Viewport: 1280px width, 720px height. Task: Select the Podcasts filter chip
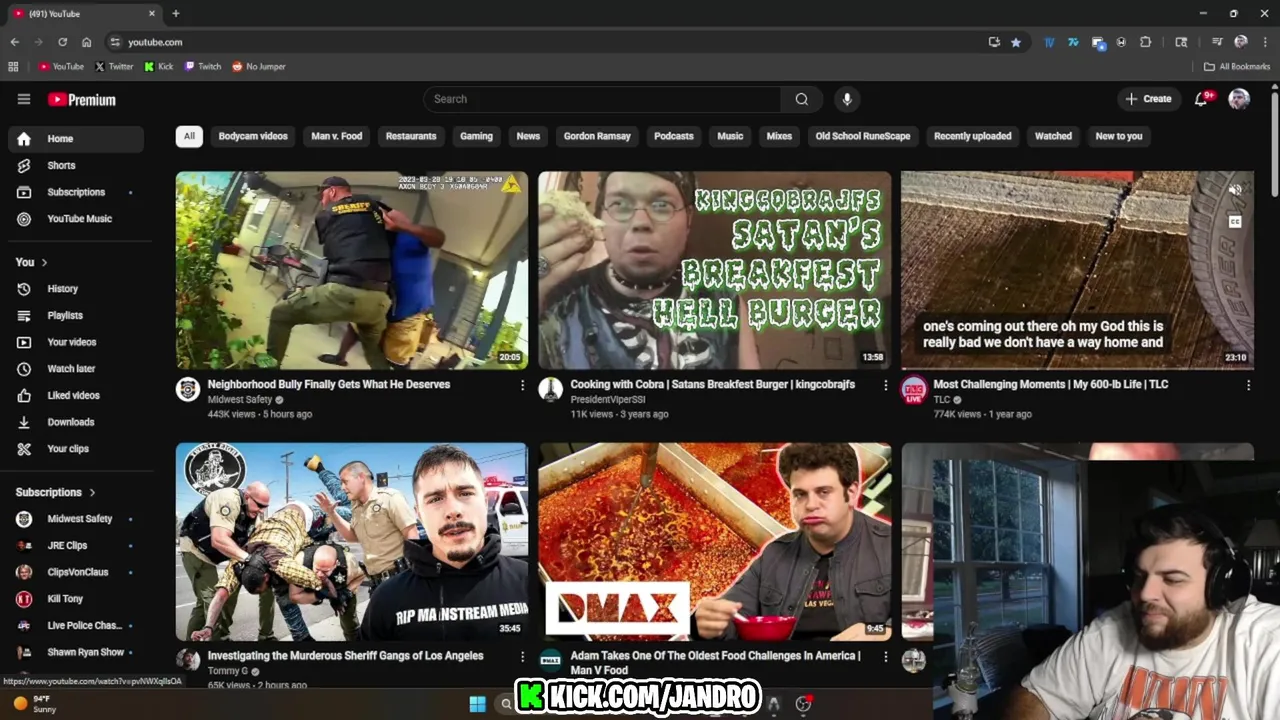(x=673, y=136)
